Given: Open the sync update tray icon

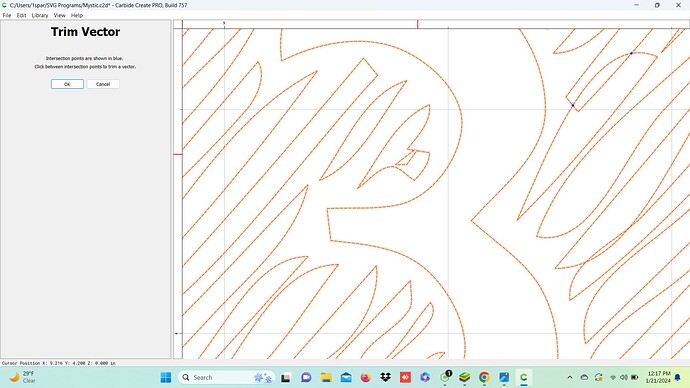Looking at the screenshot, I should [x=598, y=377].
